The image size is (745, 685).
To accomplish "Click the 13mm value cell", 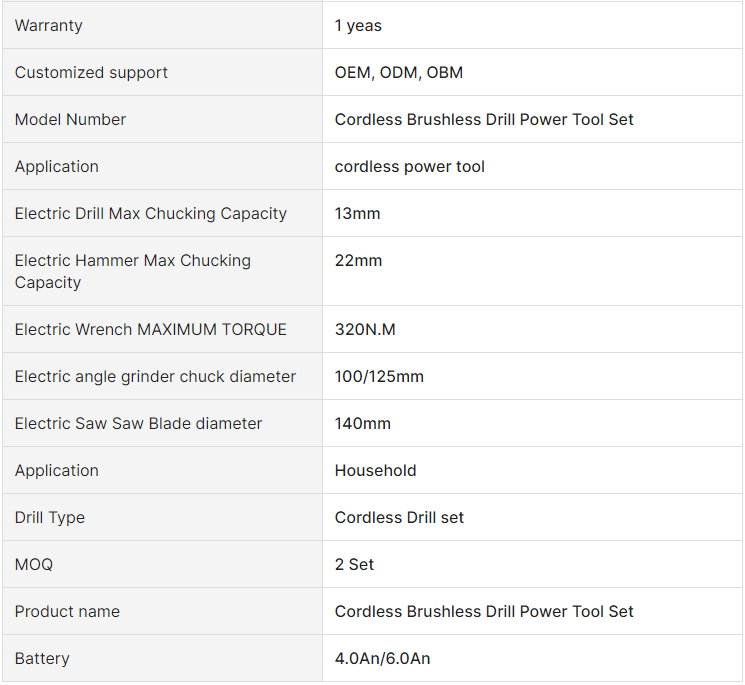I will (x=357, y=214).
